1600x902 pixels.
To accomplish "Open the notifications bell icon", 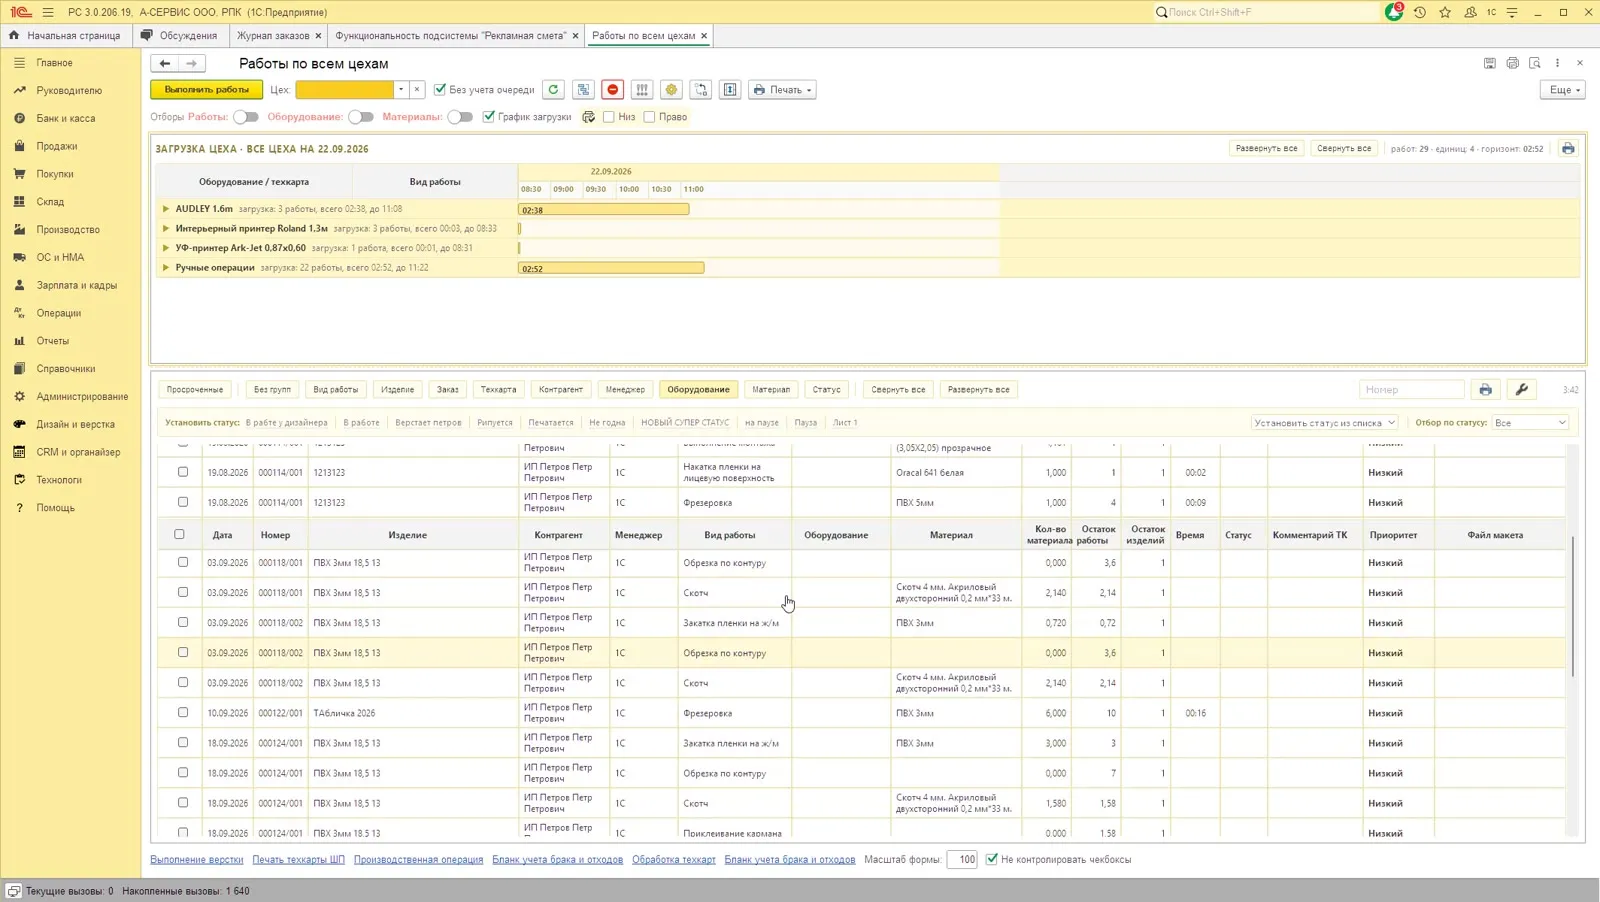I will 1394,12.
